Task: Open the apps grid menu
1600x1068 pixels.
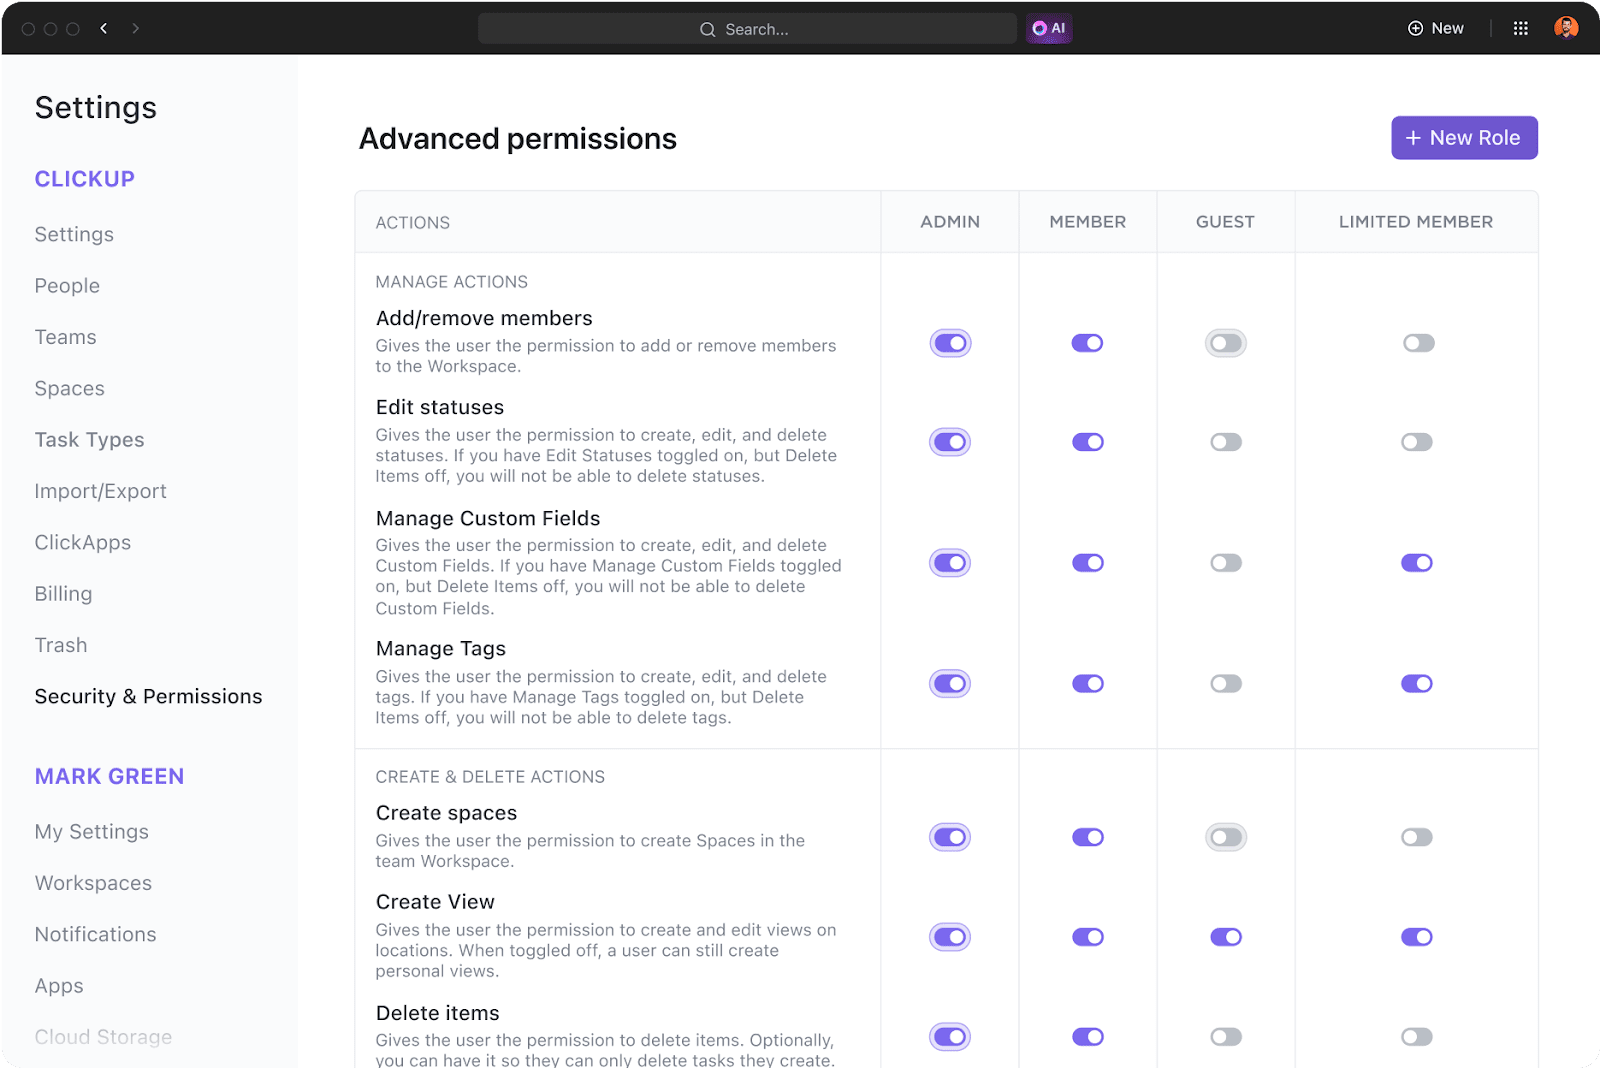Action: tap(1520, 28)
